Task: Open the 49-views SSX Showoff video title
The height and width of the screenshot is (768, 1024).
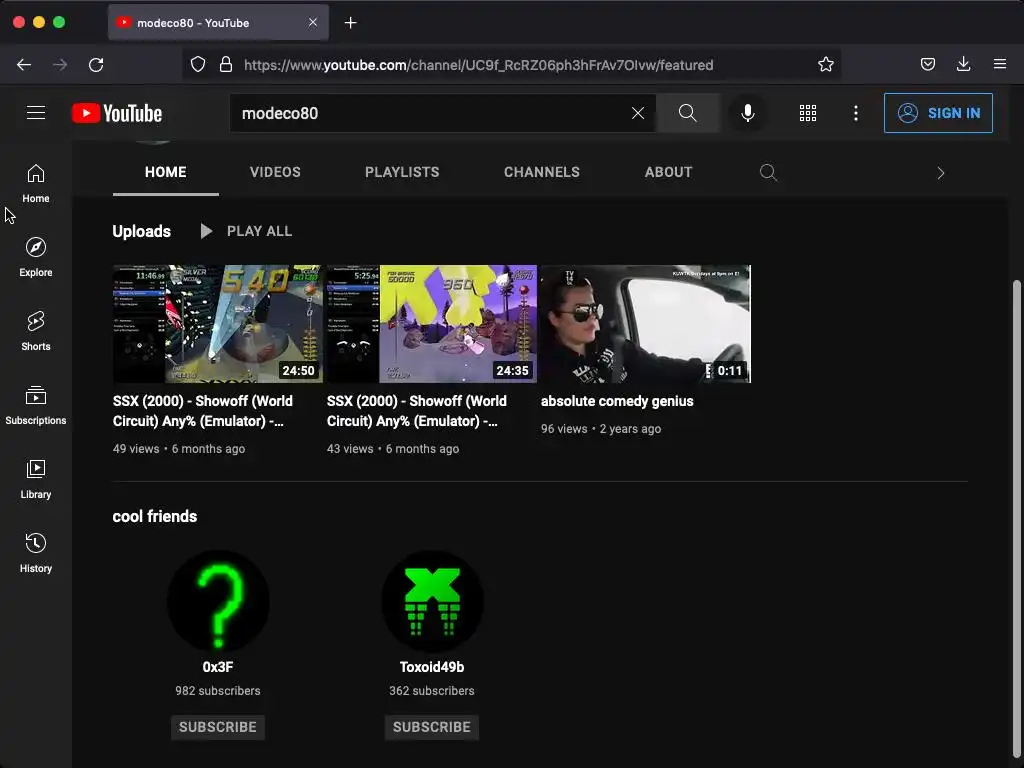Action: (x=203, y=411)
